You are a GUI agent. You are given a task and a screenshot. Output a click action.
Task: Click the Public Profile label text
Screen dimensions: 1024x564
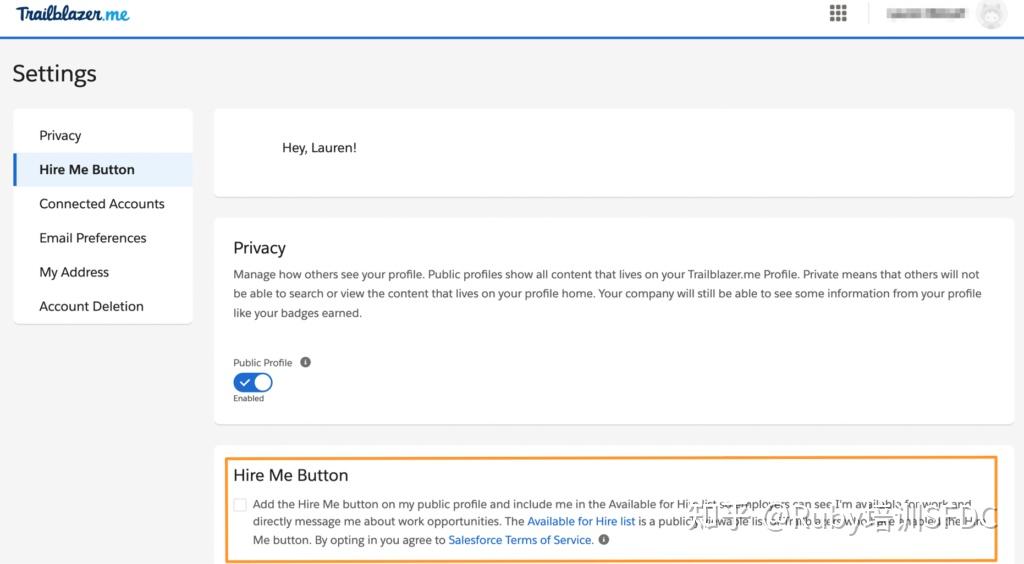coord(263,363)
